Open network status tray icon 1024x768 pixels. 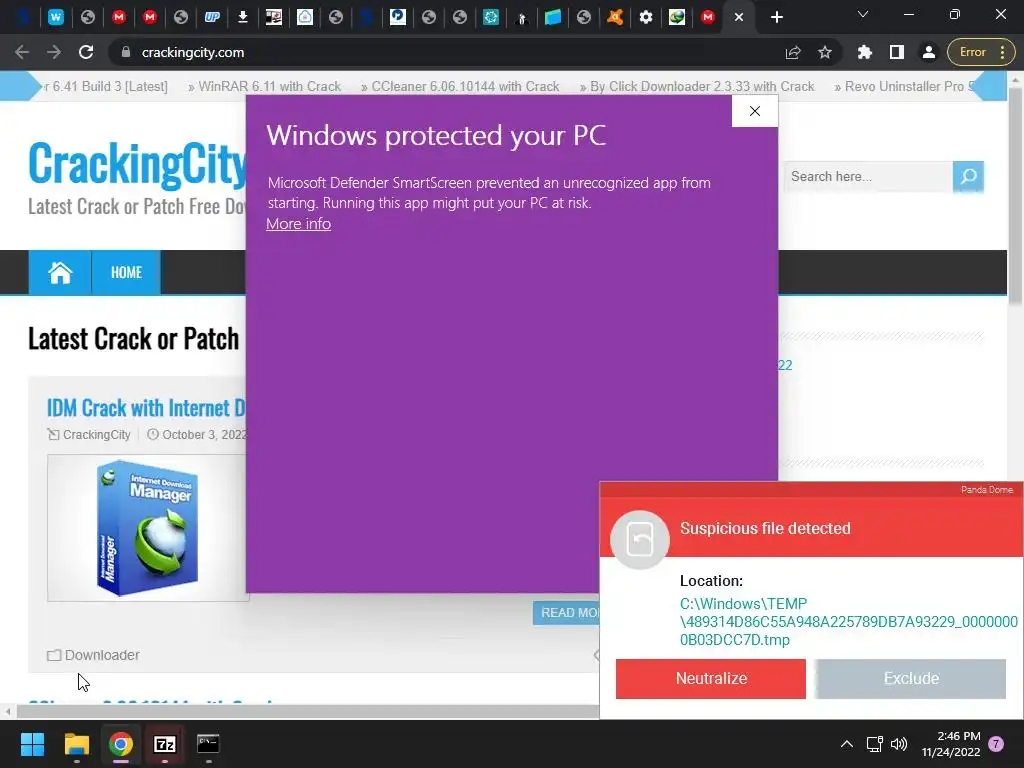pyautogui.click(x=874, y=744)
